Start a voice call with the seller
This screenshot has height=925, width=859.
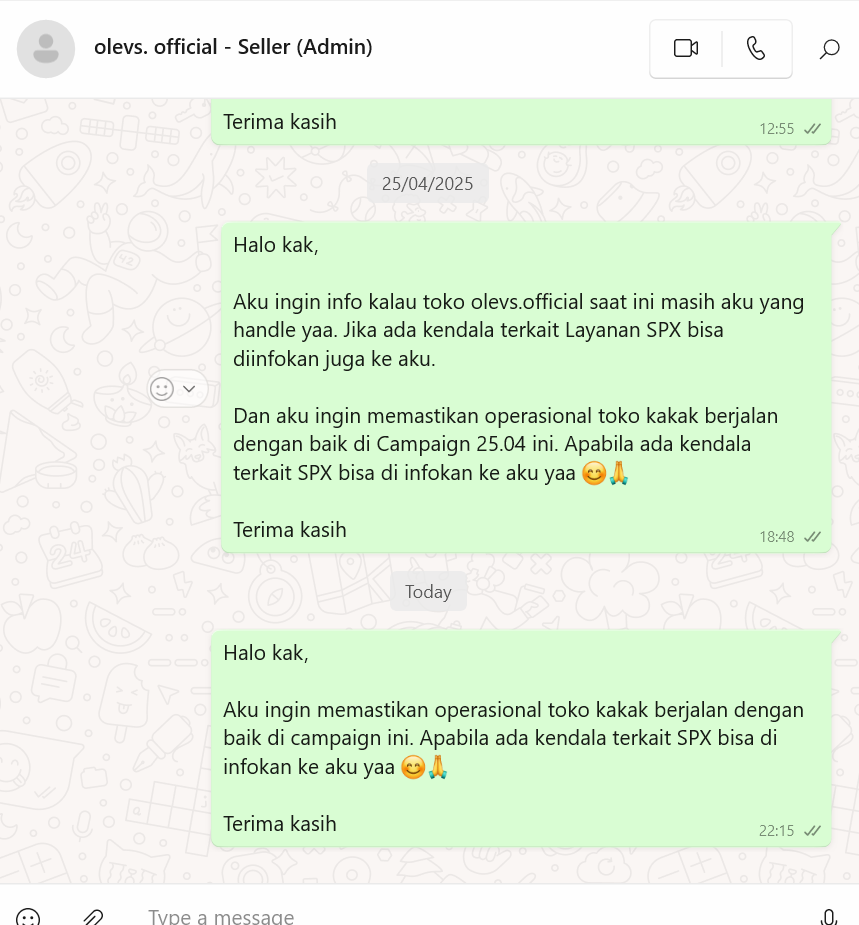click(x=756, y=48)
